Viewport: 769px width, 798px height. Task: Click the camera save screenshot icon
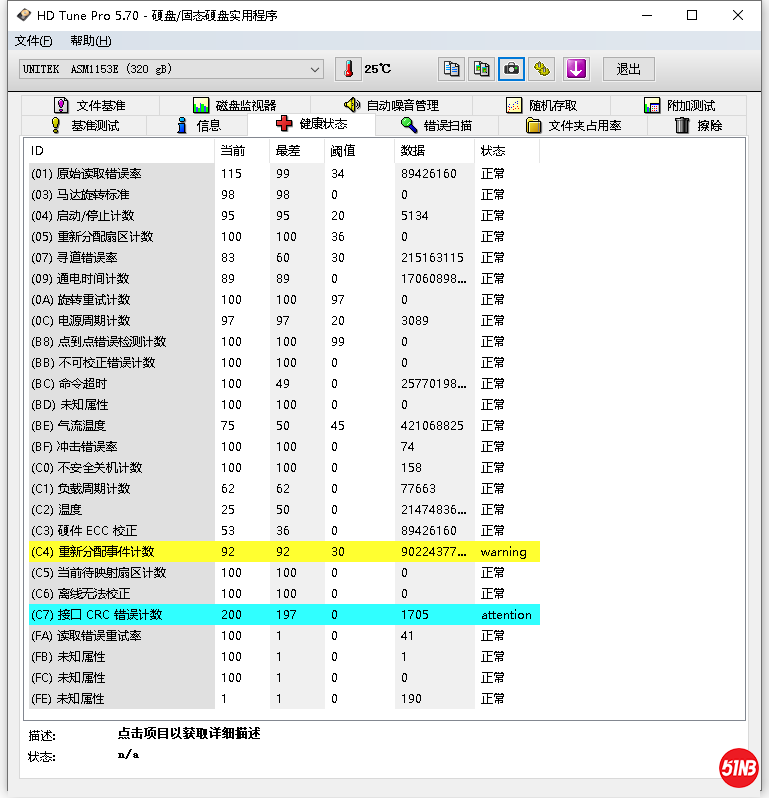click(x=511, y=69)
